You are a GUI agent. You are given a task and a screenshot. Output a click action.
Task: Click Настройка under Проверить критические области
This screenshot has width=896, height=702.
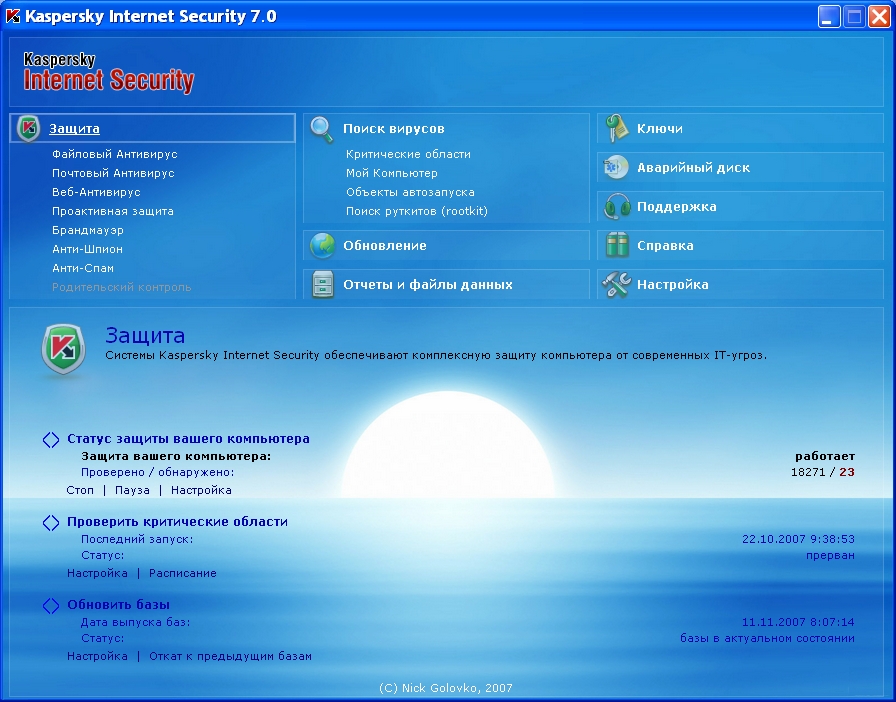point(97,573)
